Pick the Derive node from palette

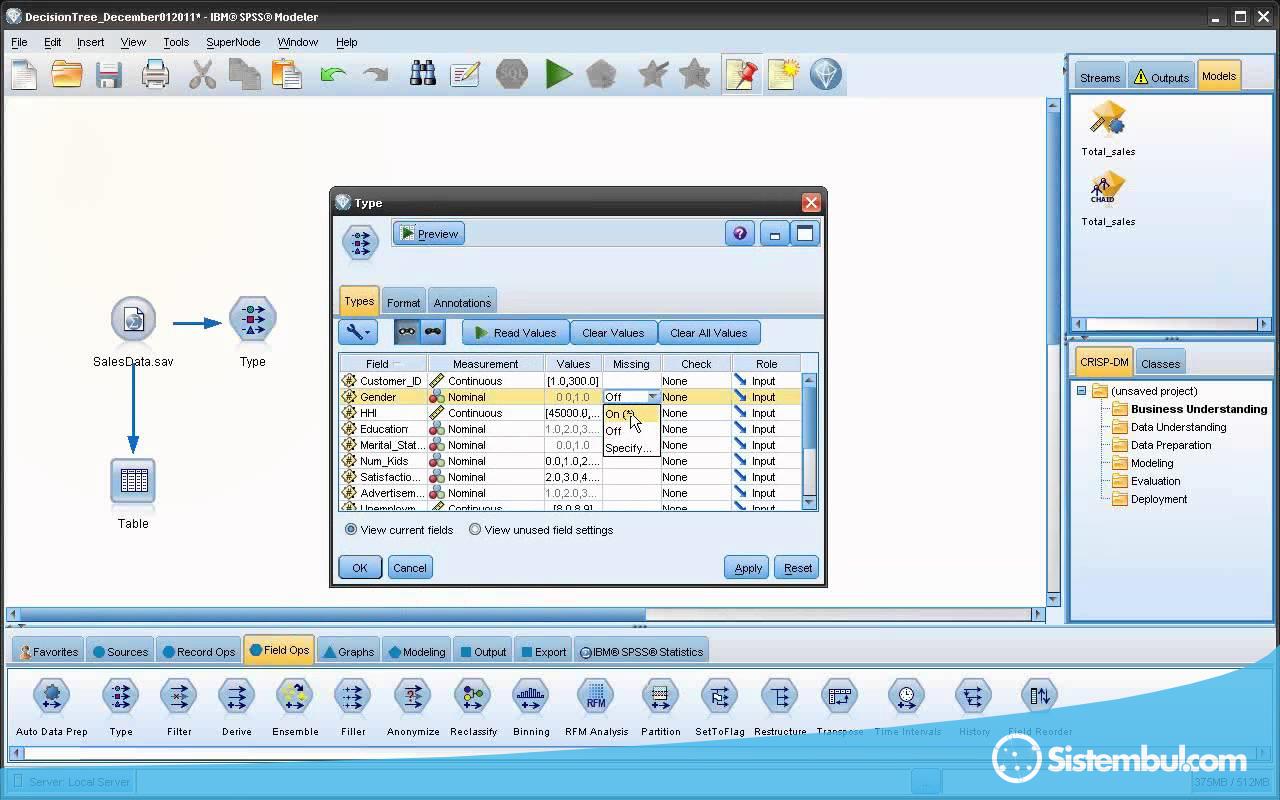coord(237,696)
